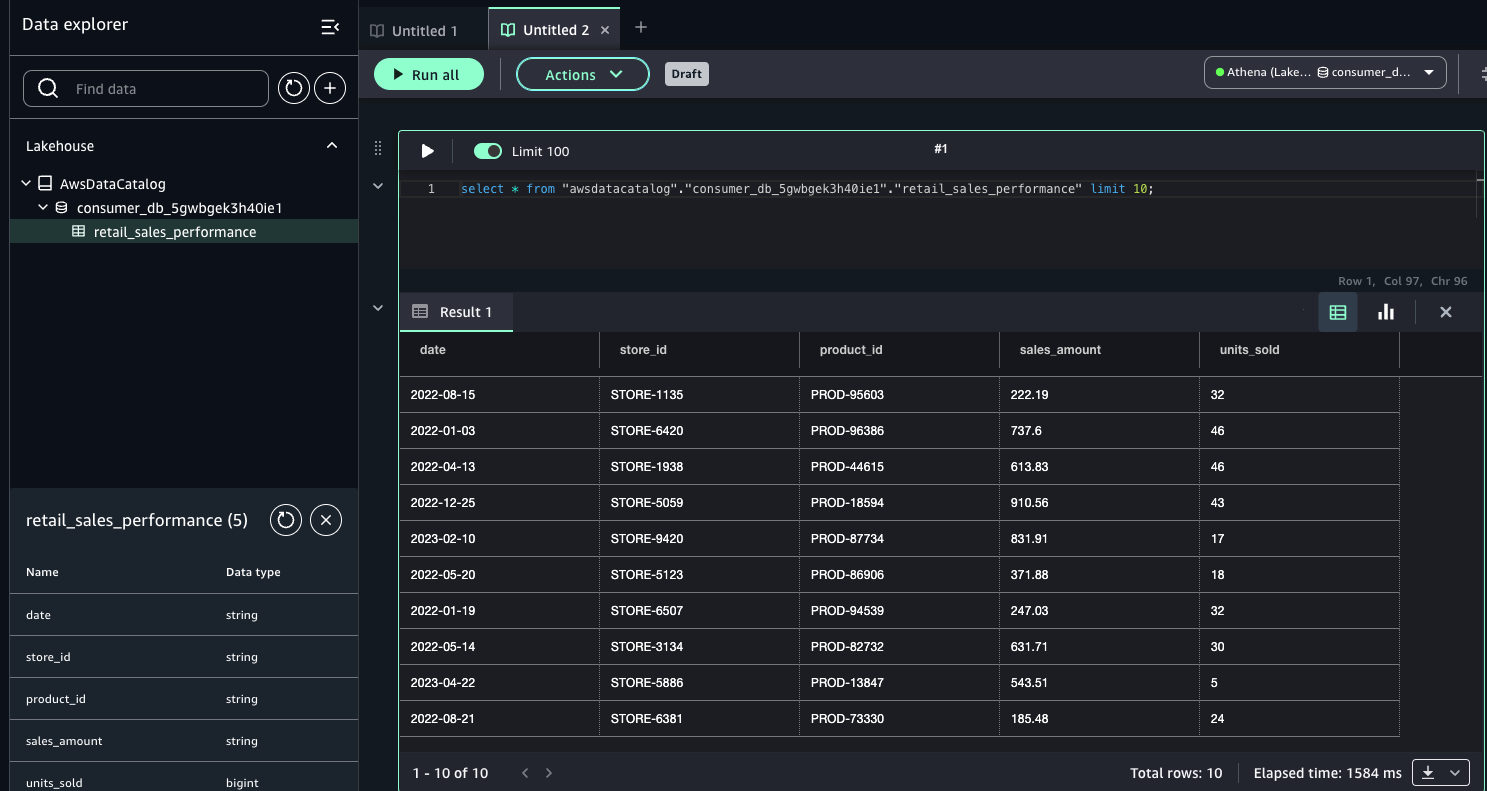Image resolution: width=1487 pixels, height=791 pixels.
Task: Click the retail_sales_performance table icon
Action: click(x=79, y=232)
